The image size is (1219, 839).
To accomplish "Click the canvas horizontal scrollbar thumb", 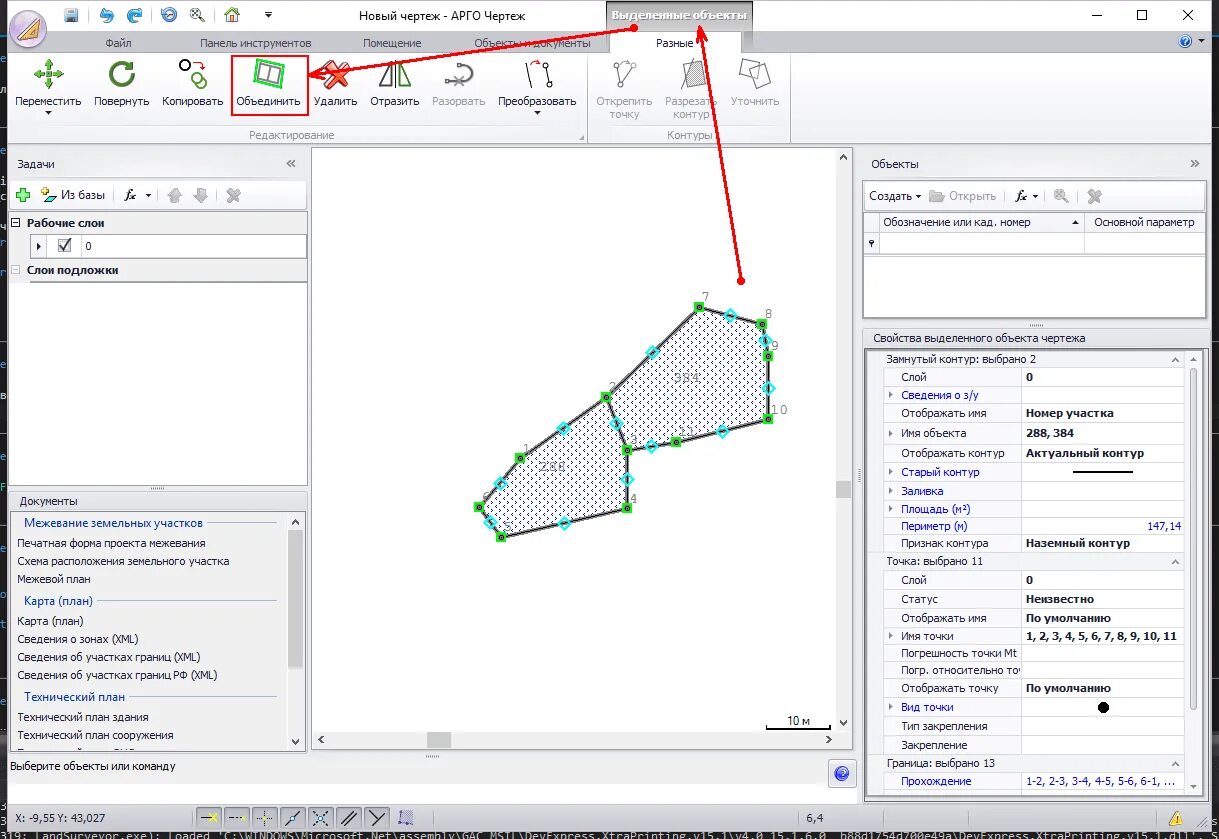I will (x=440, y=740).
